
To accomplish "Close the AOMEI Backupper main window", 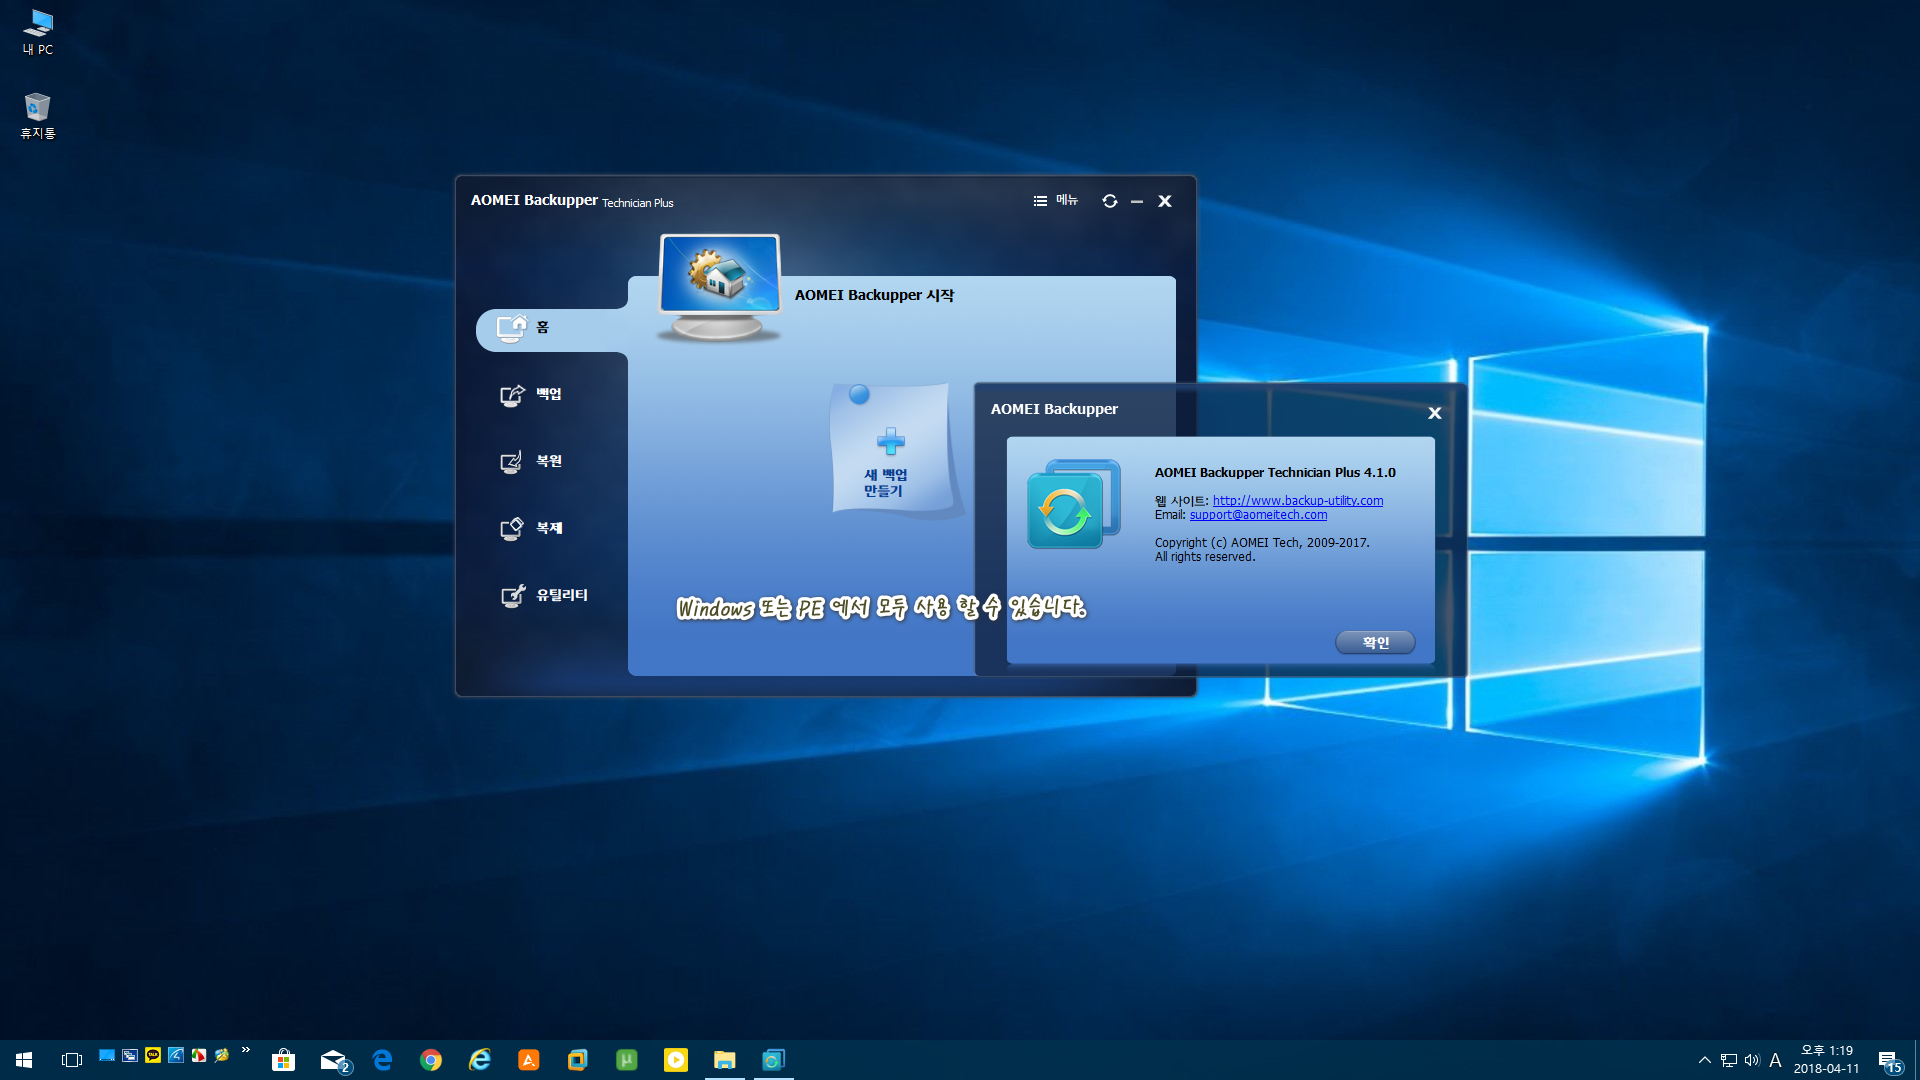I will tap(1165, 201).
